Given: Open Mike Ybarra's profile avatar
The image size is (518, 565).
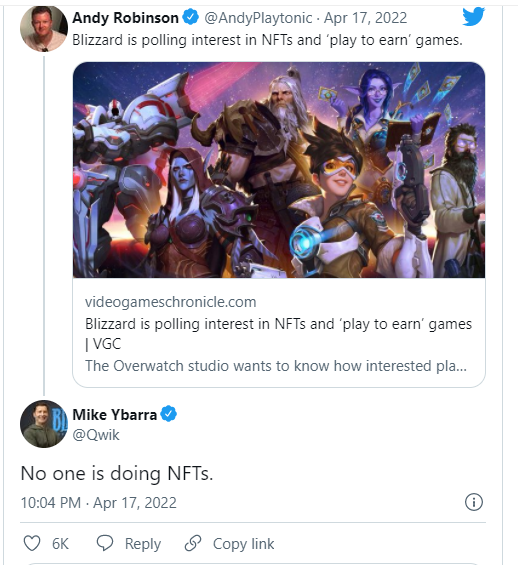Looking at the screenshot, I should point(44,424).
